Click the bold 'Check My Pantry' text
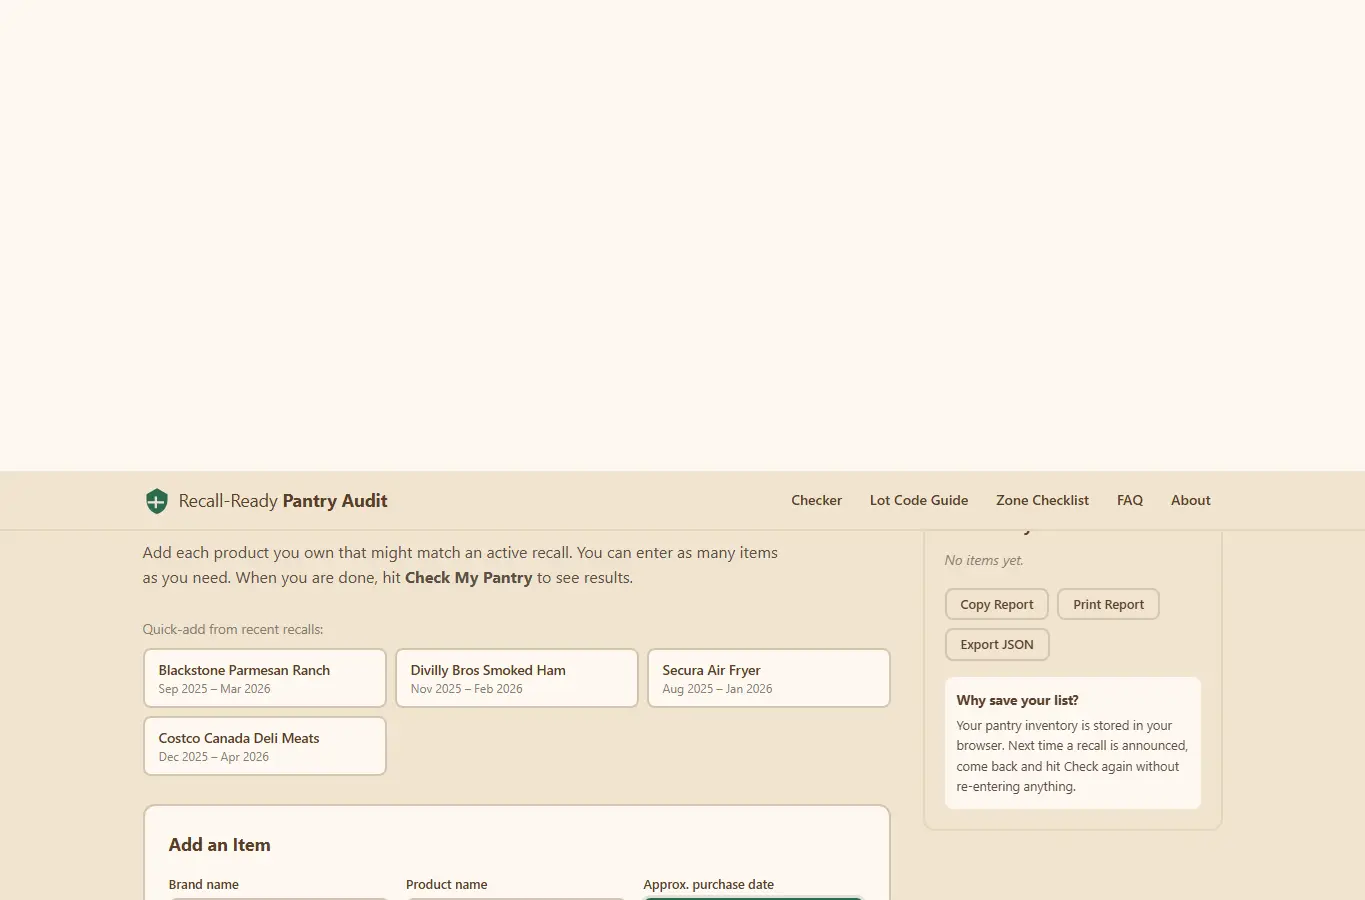This screenshot has height=900, width=1365. 468,577
